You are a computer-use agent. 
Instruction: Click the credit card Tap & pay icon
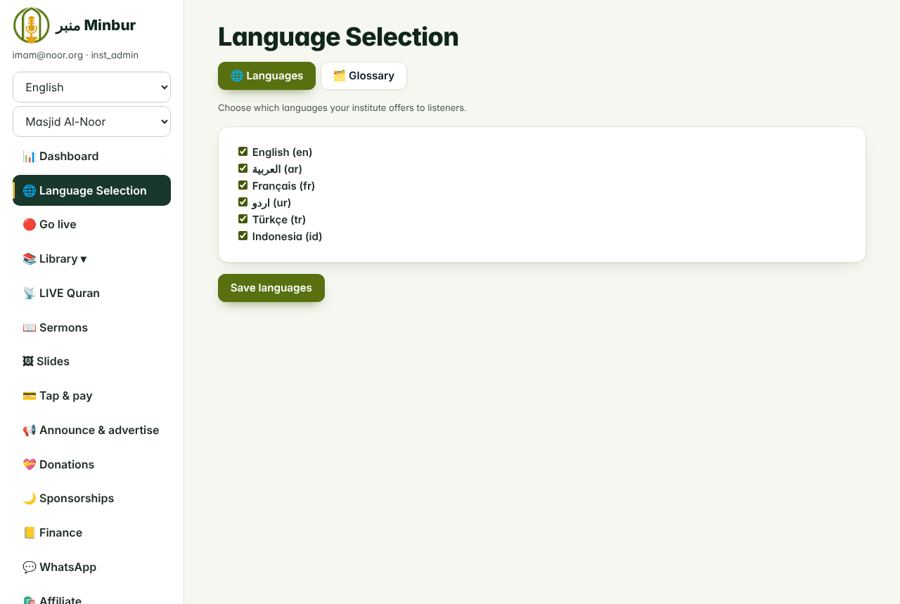click(29, 396)
